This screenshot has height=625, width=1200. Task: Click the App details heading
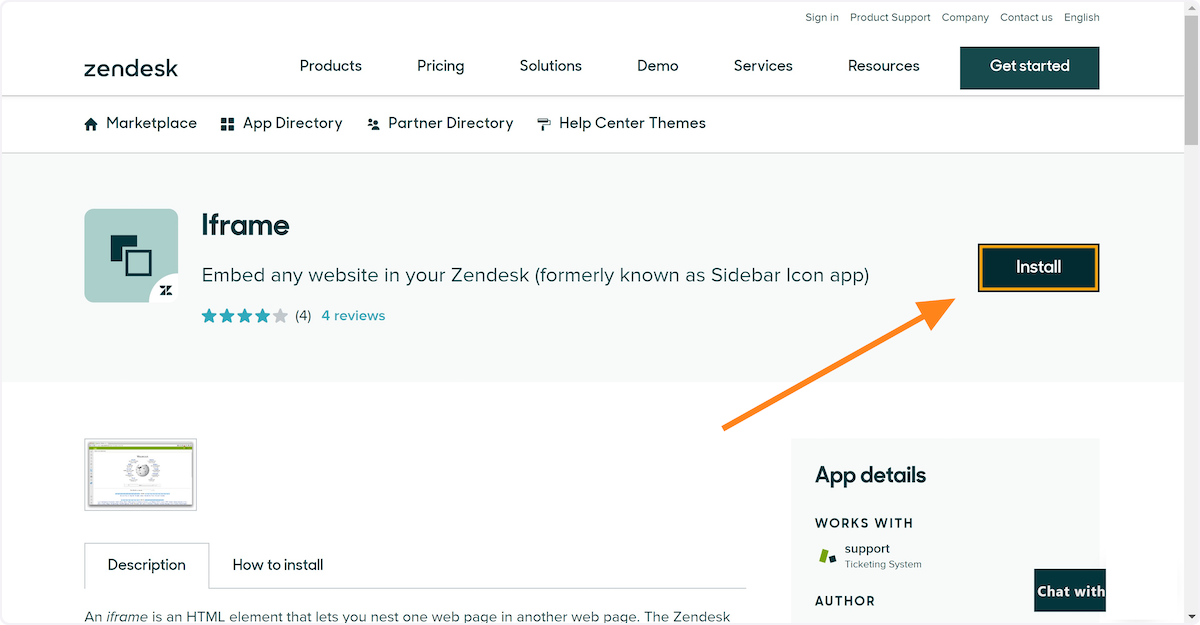871,475
